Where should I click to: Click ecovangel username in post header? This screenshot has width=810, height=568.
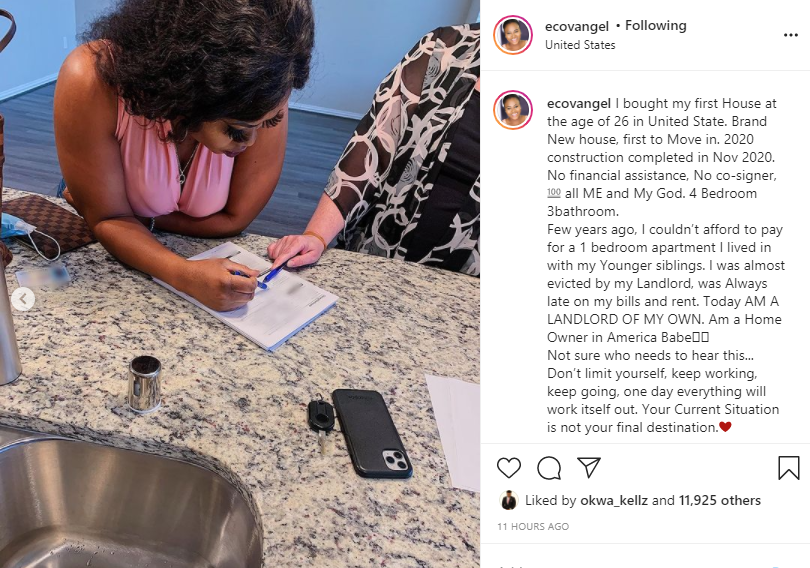(x=577, y=26)
